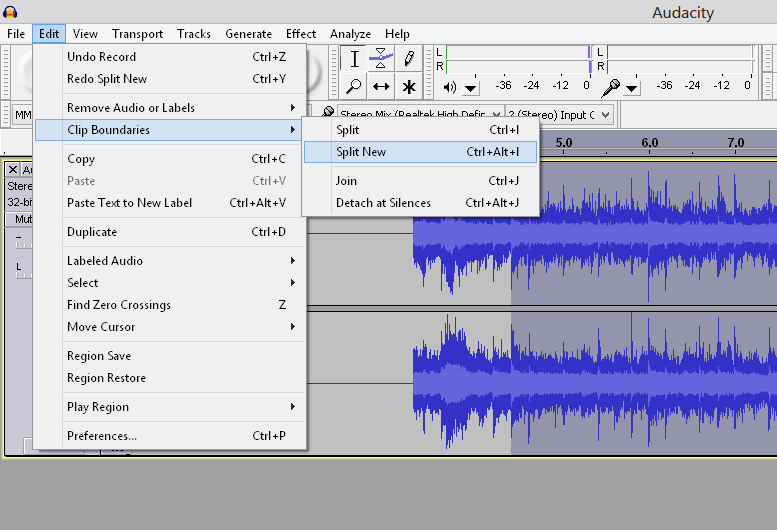Viewport: 777px width, 530px height.
Task: Choose Redo Split New
Action: pyautogui.click(x=169, y=79)
